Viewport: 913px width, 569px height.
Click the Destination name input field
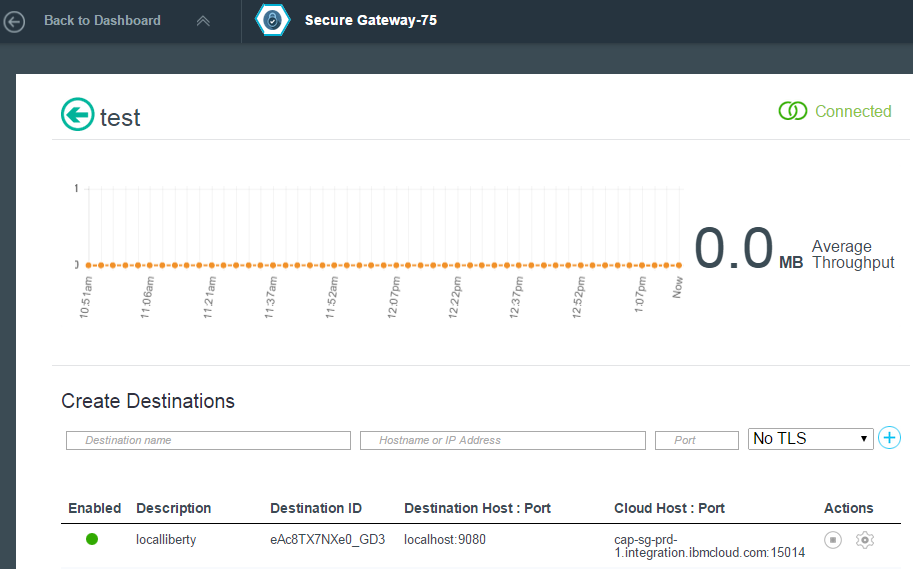(x=208, y=440)
